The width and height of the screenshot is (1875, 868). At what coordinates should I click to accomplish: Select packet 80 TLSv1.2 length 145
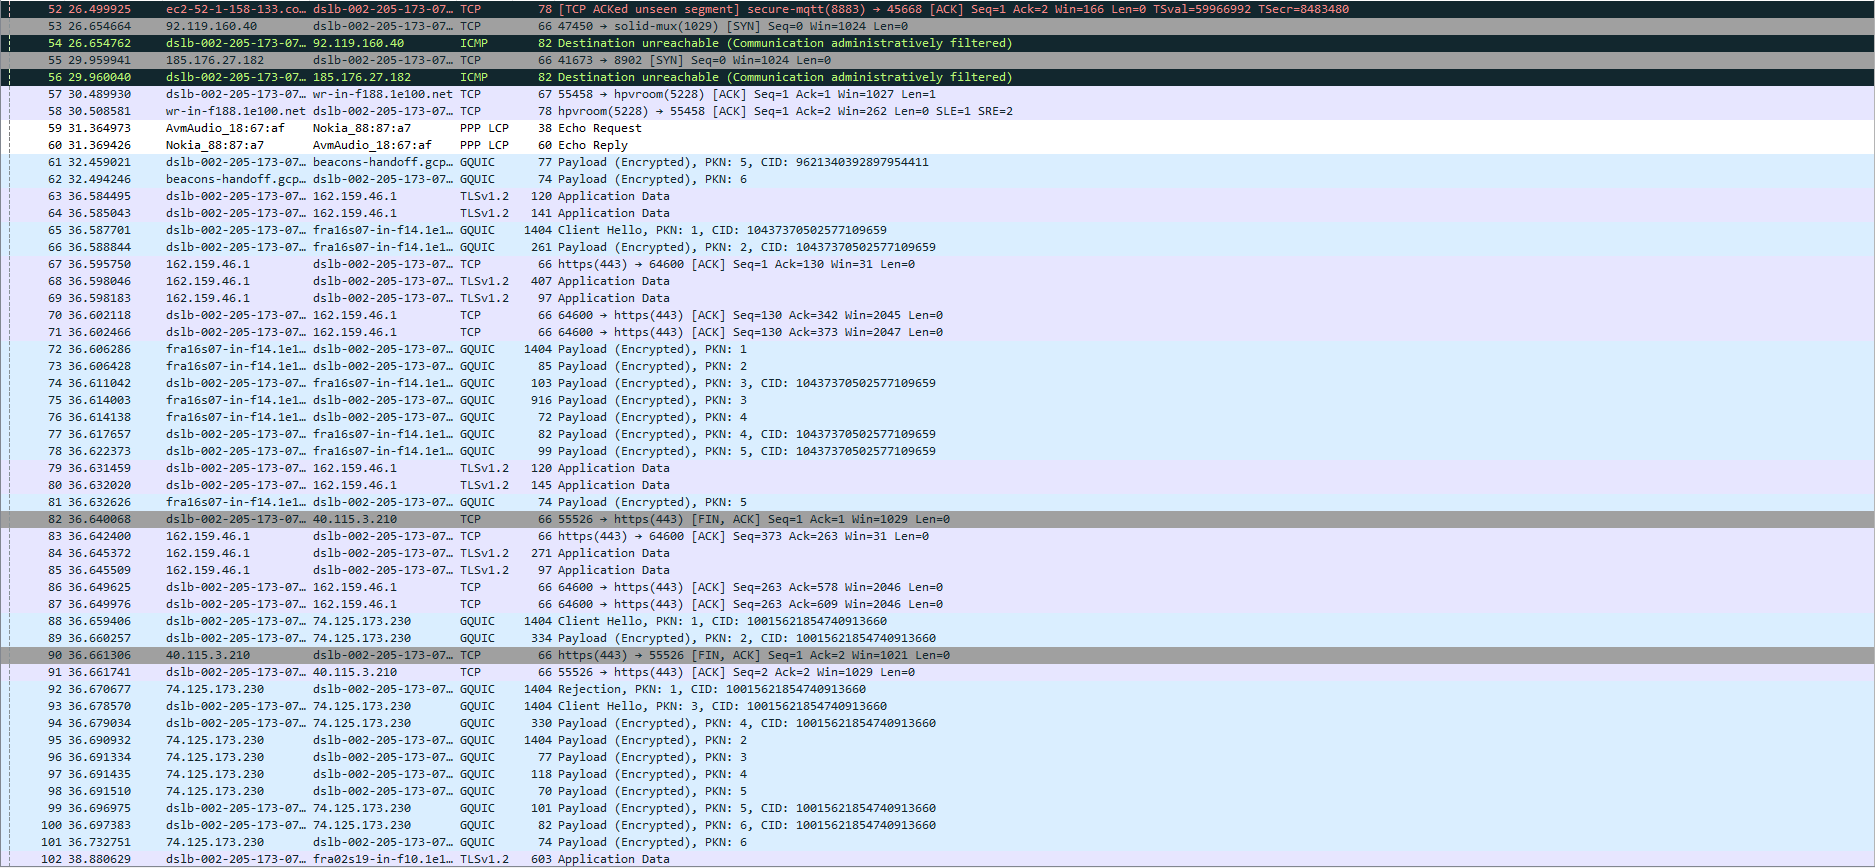[x=937, y=485]
